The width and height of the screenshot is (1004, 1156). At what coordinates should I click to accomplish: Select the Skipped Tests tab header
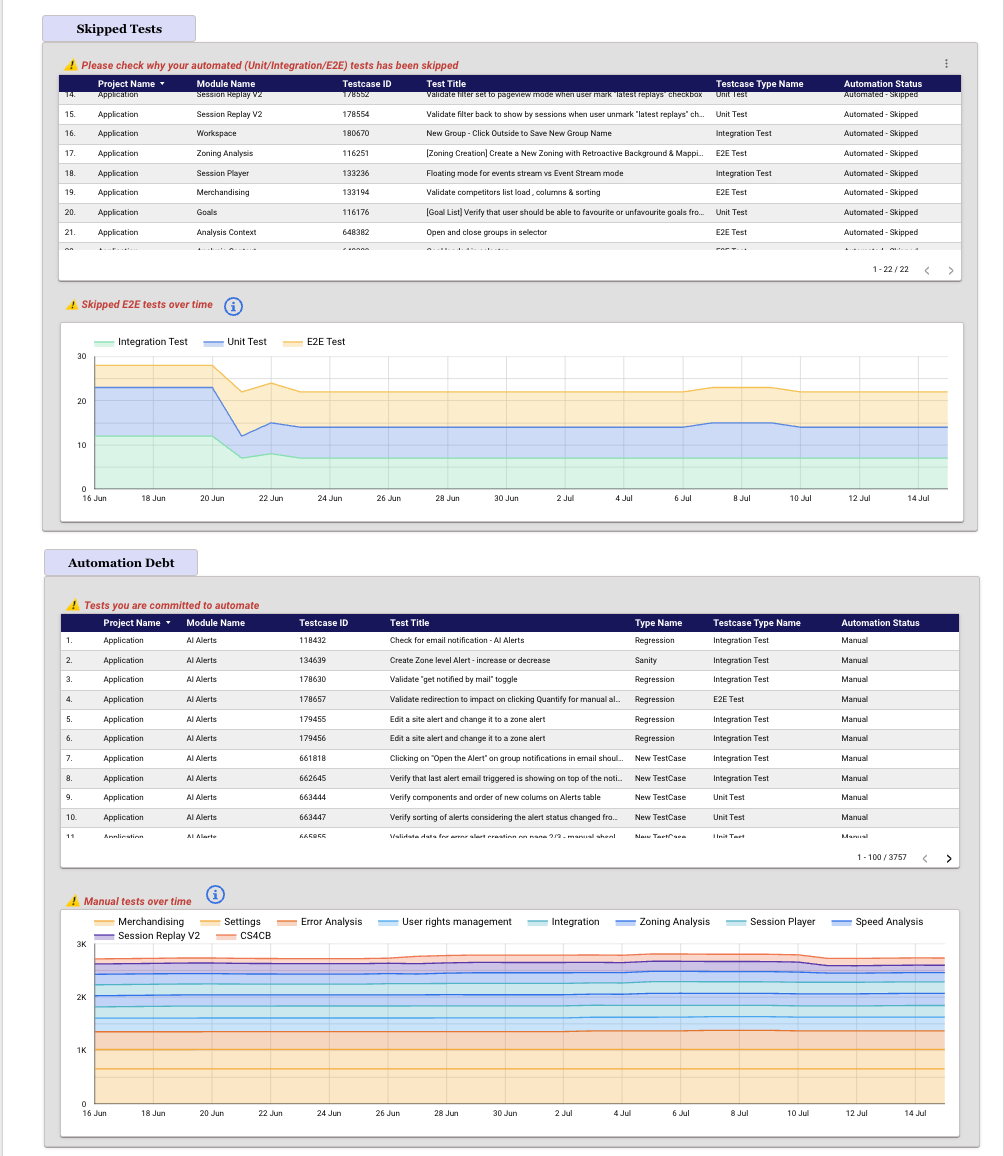[x=117, y=28]
